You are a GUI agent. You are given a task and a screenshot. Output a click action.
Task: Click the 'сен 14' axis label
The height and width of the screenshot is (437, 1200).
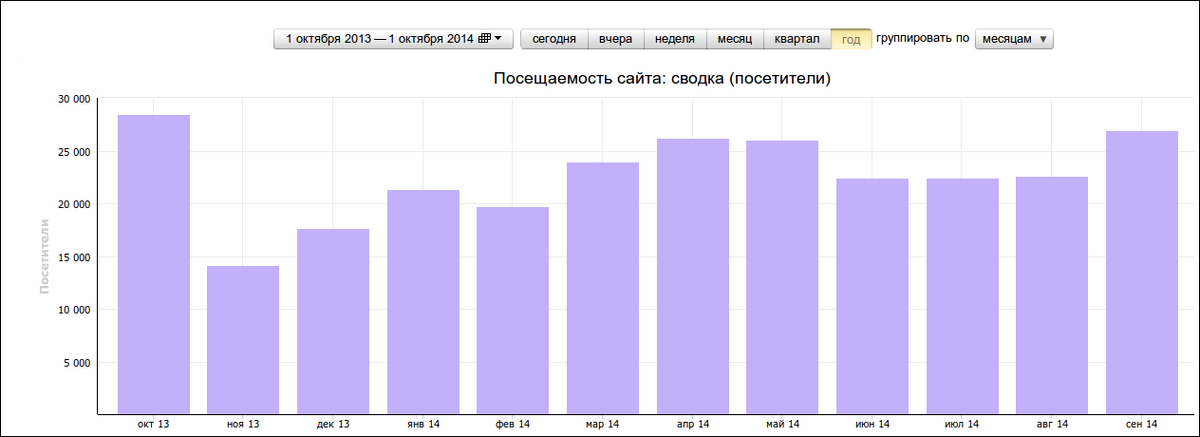[1142, 425]
